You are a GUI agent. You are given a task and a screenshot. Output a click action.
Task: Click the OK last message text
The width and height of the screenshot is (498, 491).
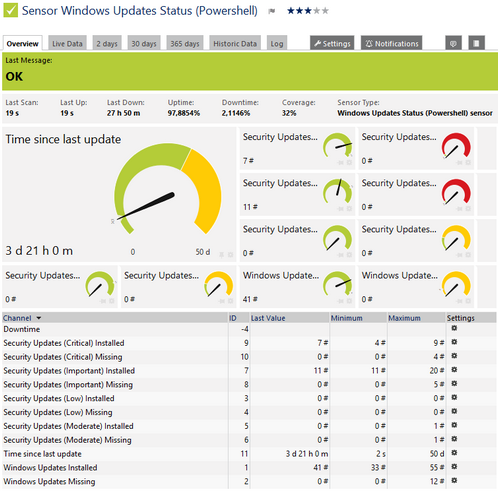[14, 77]
